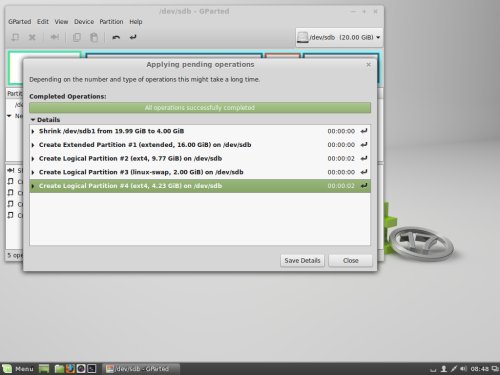Screen dimensions: 500x375
Task: Select Create Logical Partition #3 linux-swap text
Action: (x=141, y=172)
